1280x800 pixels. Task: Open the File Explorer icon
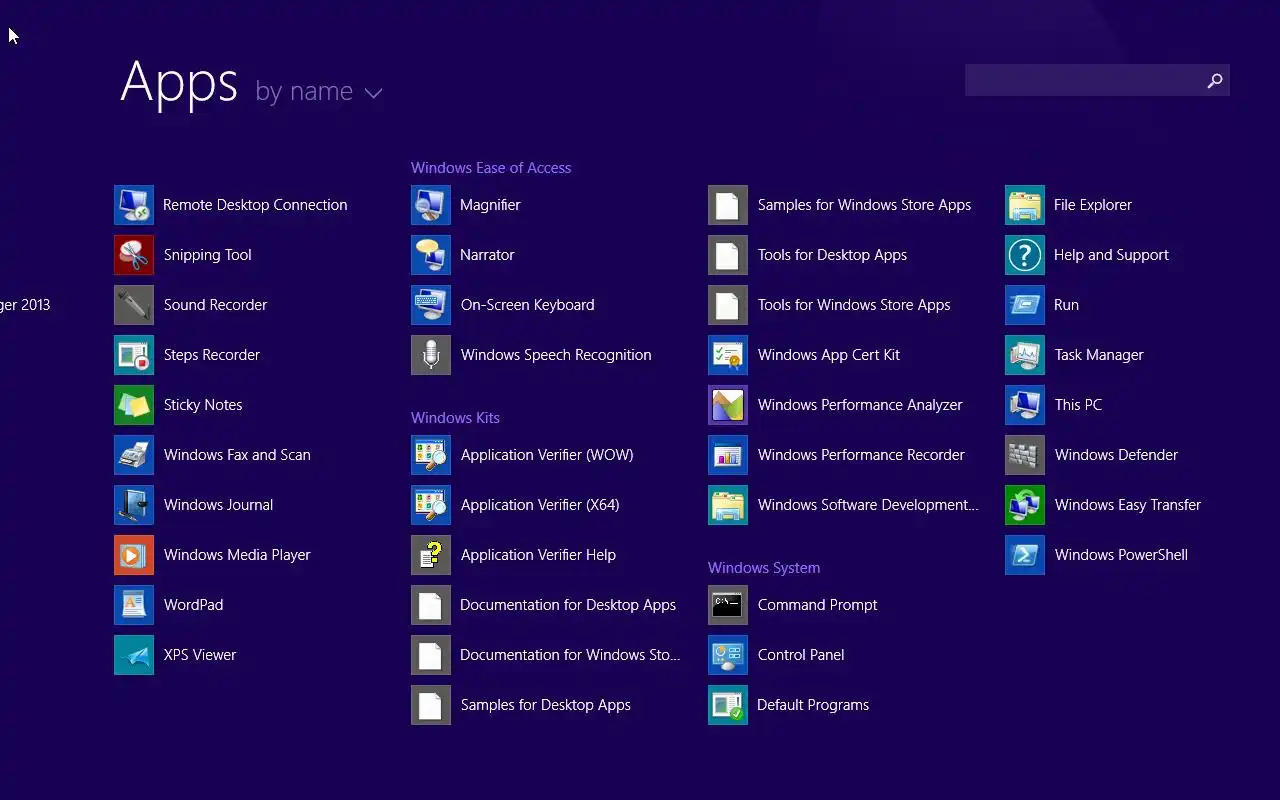(x=1025, y=205)
